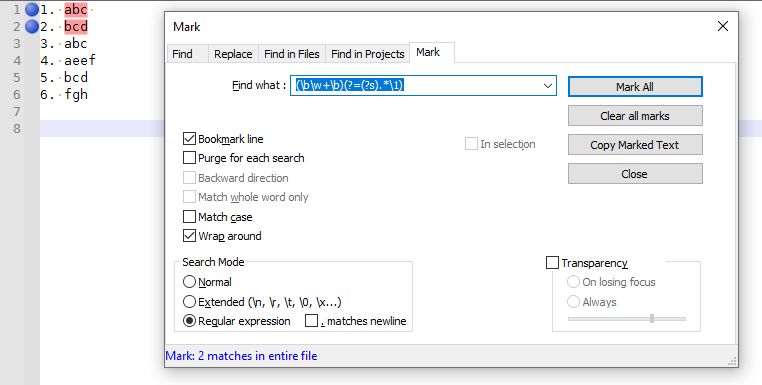
Task: Click the Mark All button
Action: pyautogui.click(x=635, y=87)
